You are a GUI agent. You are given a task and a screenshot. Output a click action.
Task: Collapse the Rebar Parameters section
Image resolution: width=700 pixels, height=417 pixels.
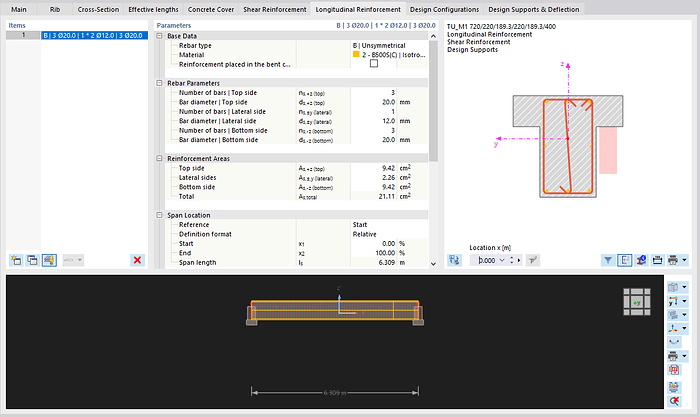159,83
